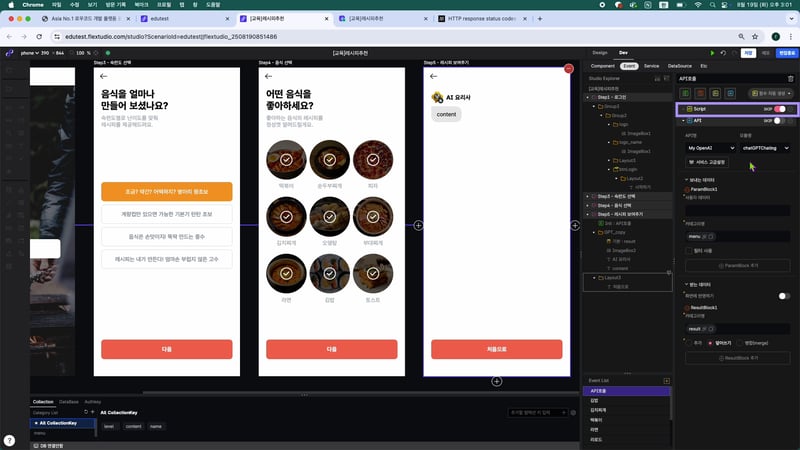Toggle the Script SKIP switch
The height and width of the screenshot is (450, 800).
[779, 108]
